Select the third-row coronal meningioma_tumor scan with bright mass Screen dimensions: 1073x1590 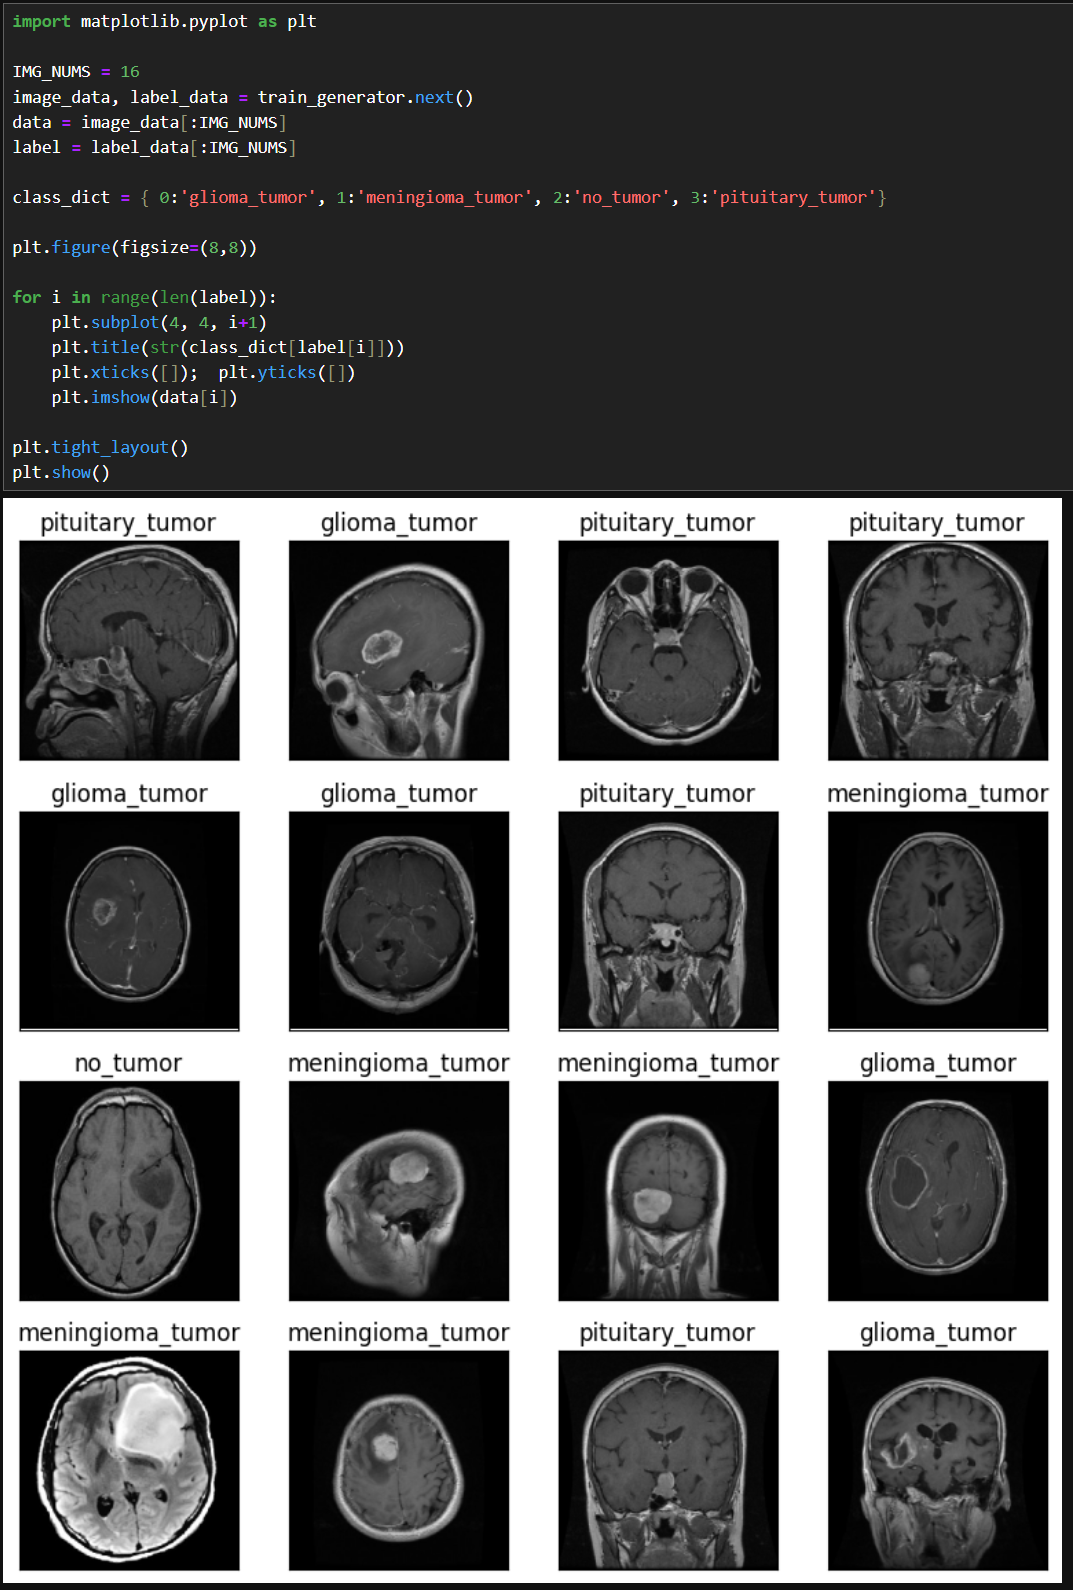pyautogui.click(x=668, y=1191)
